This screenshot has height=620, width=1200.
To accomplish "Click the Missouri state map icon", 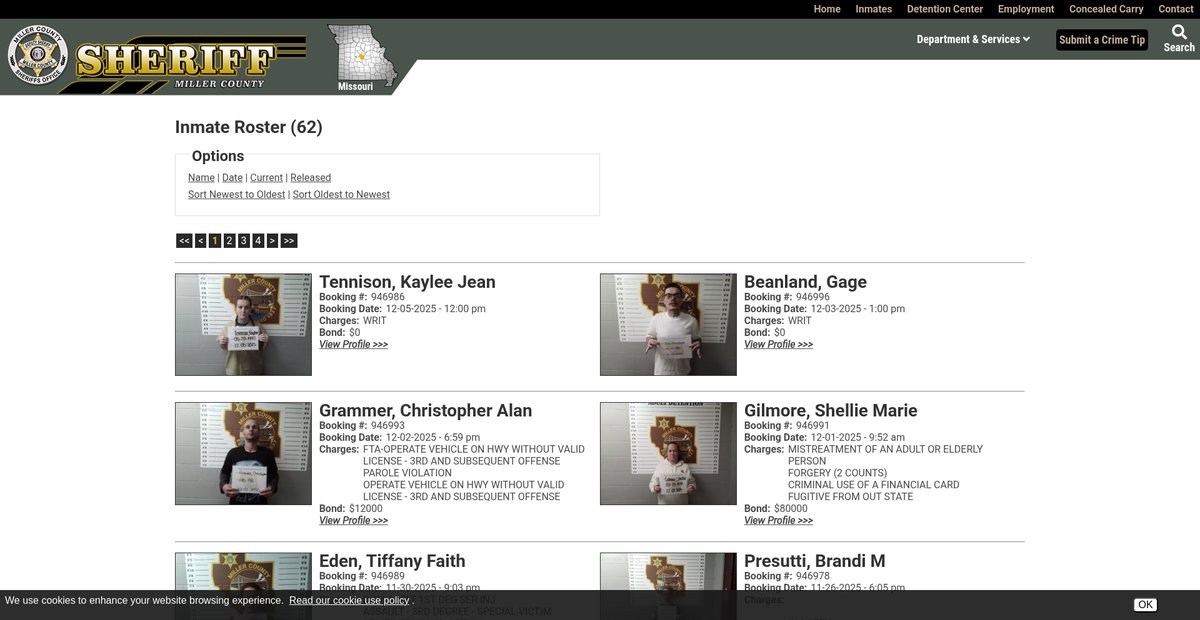I will (360, 56).
